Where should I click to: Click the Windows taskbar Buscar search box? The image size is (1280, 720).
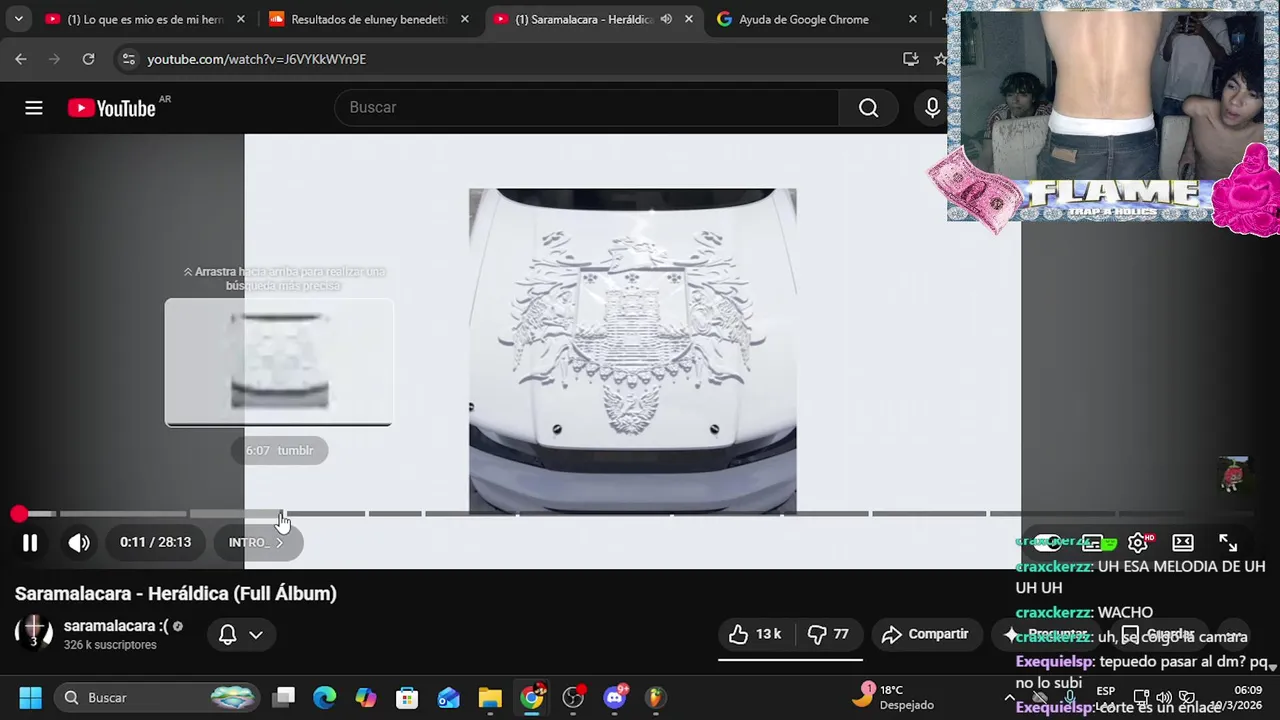(155, 698)
